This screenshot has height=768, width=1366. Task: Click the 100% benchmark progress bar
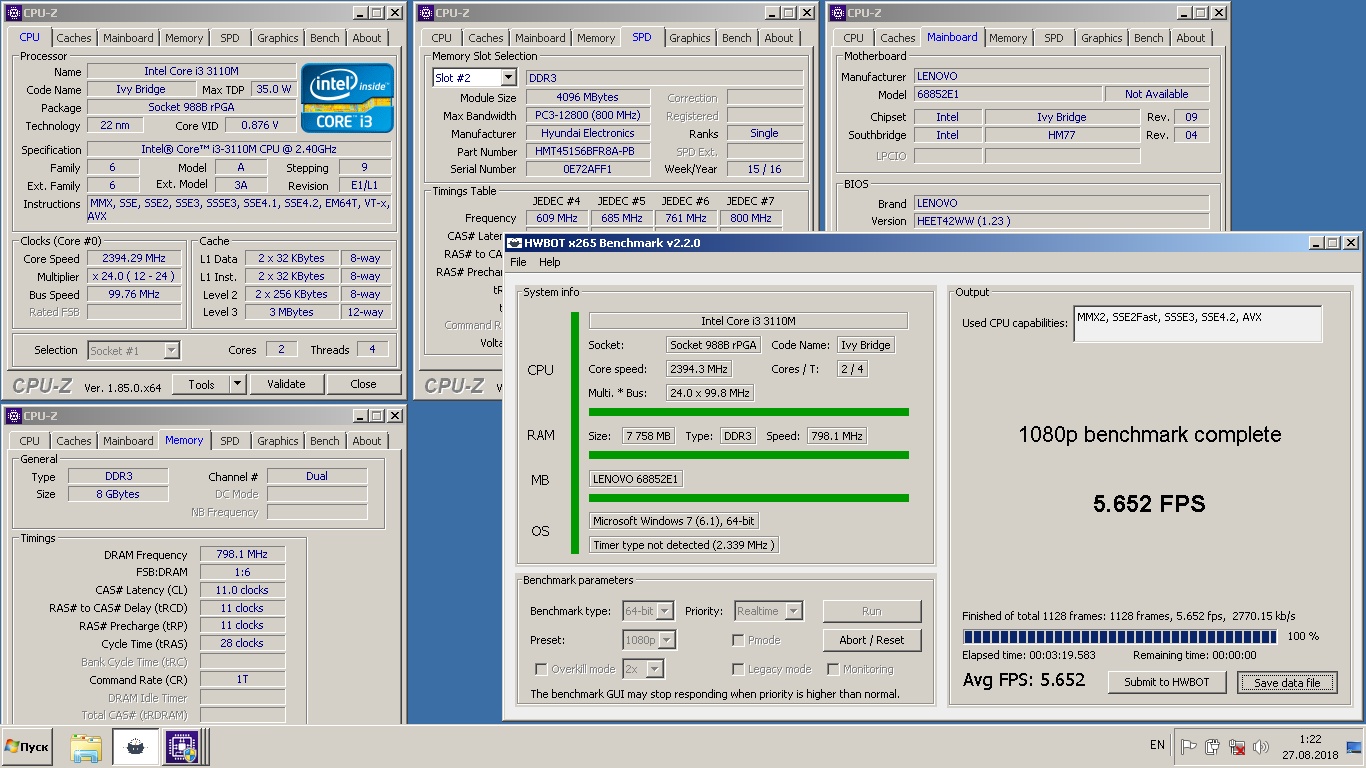pos(1120,636)
